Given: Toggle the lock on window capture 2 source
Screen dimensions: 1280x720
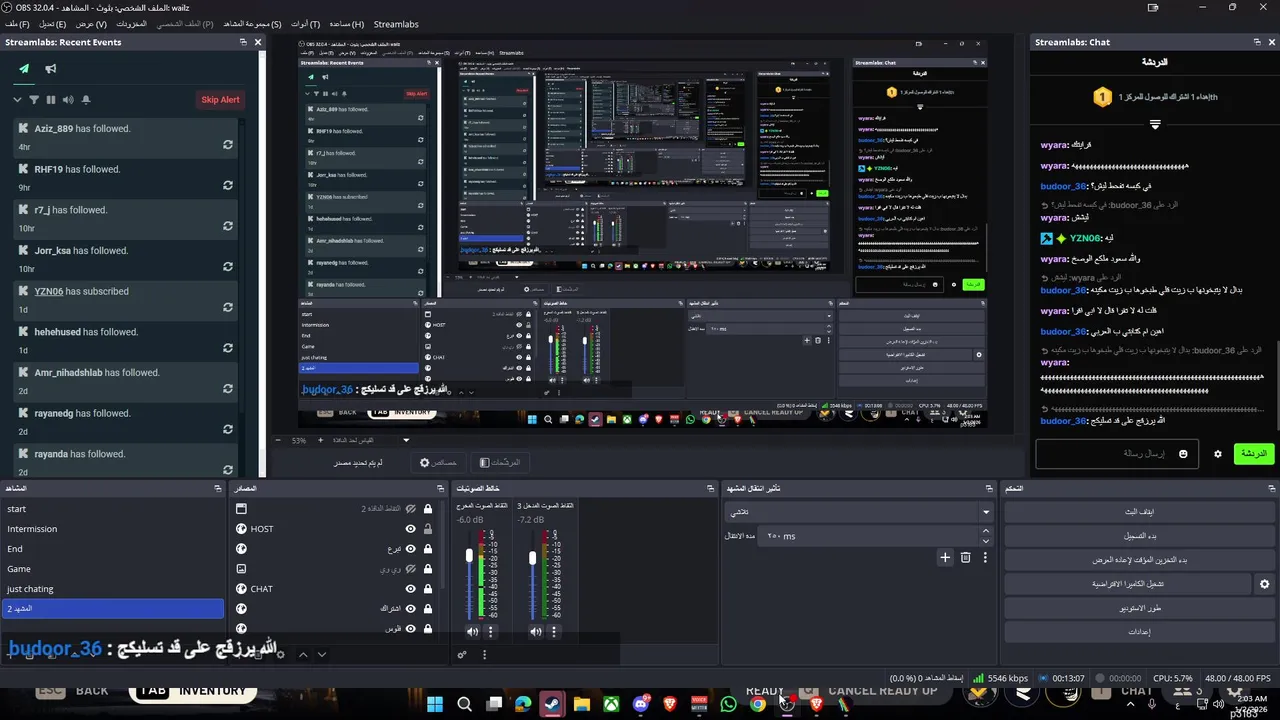Looking at the screenshot, I should (428, 509).
